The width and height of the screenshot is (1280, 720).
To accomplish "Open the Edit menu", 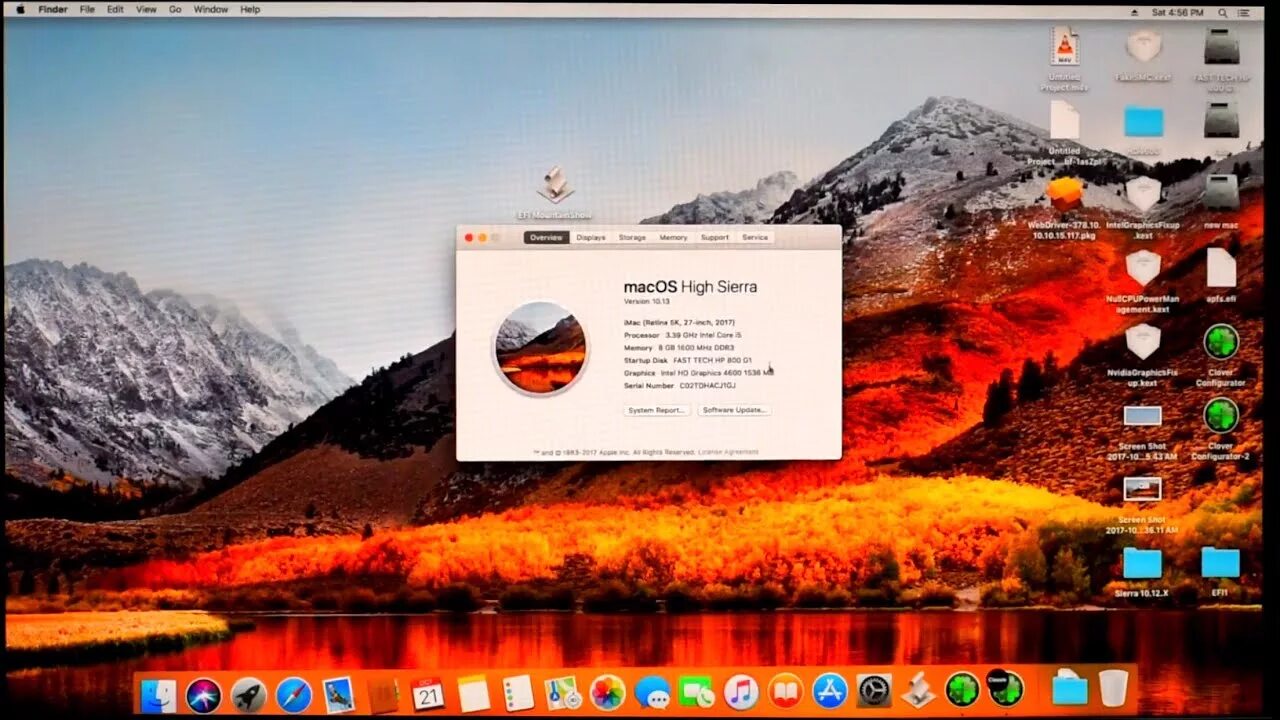I will [115, 9].
